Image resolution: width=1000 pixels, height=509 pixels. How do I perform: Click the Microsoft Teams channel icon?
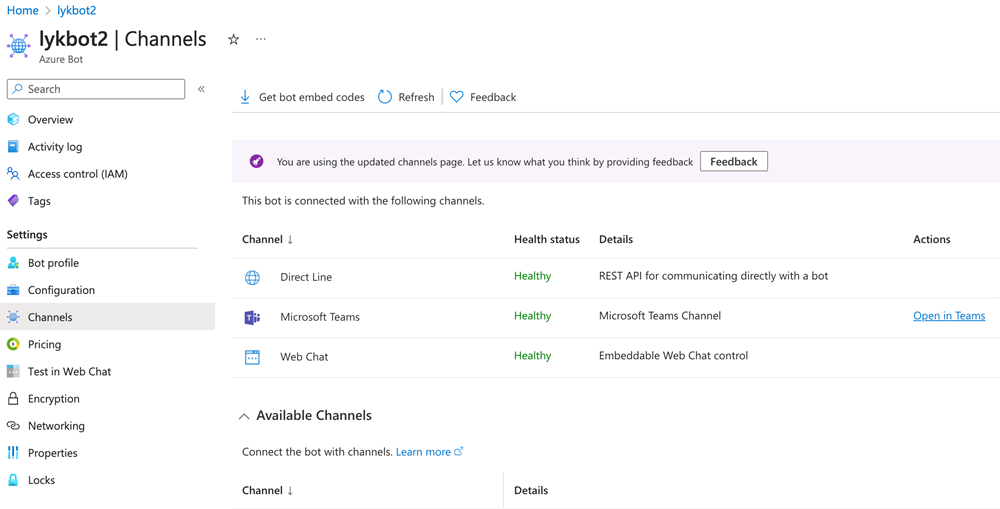(252, 317)
